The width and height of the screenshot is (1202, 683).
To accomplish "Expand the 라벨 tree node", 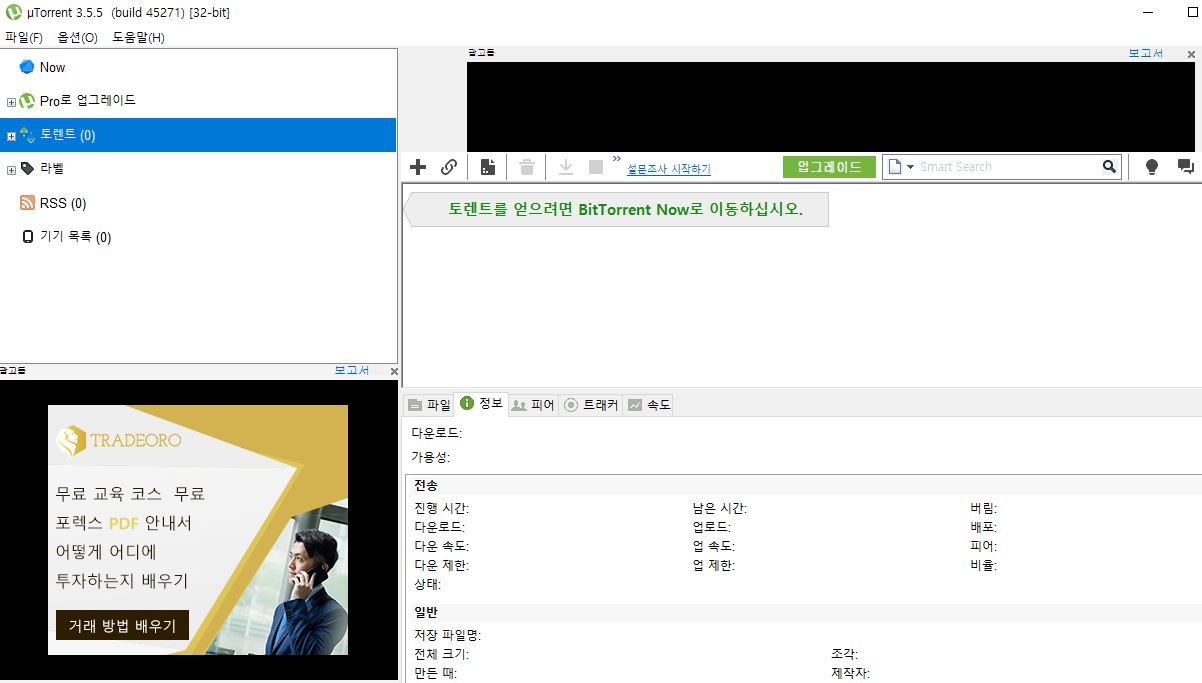I will pos(11,170).
